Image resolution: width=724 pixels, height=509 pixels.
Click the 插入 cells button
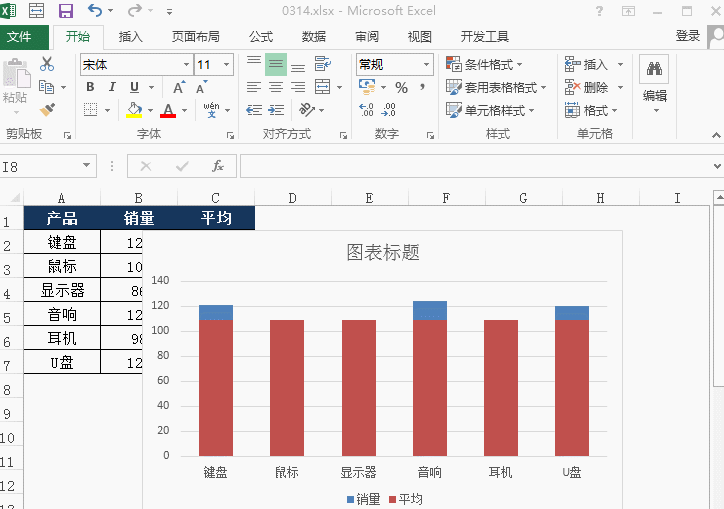586,65
